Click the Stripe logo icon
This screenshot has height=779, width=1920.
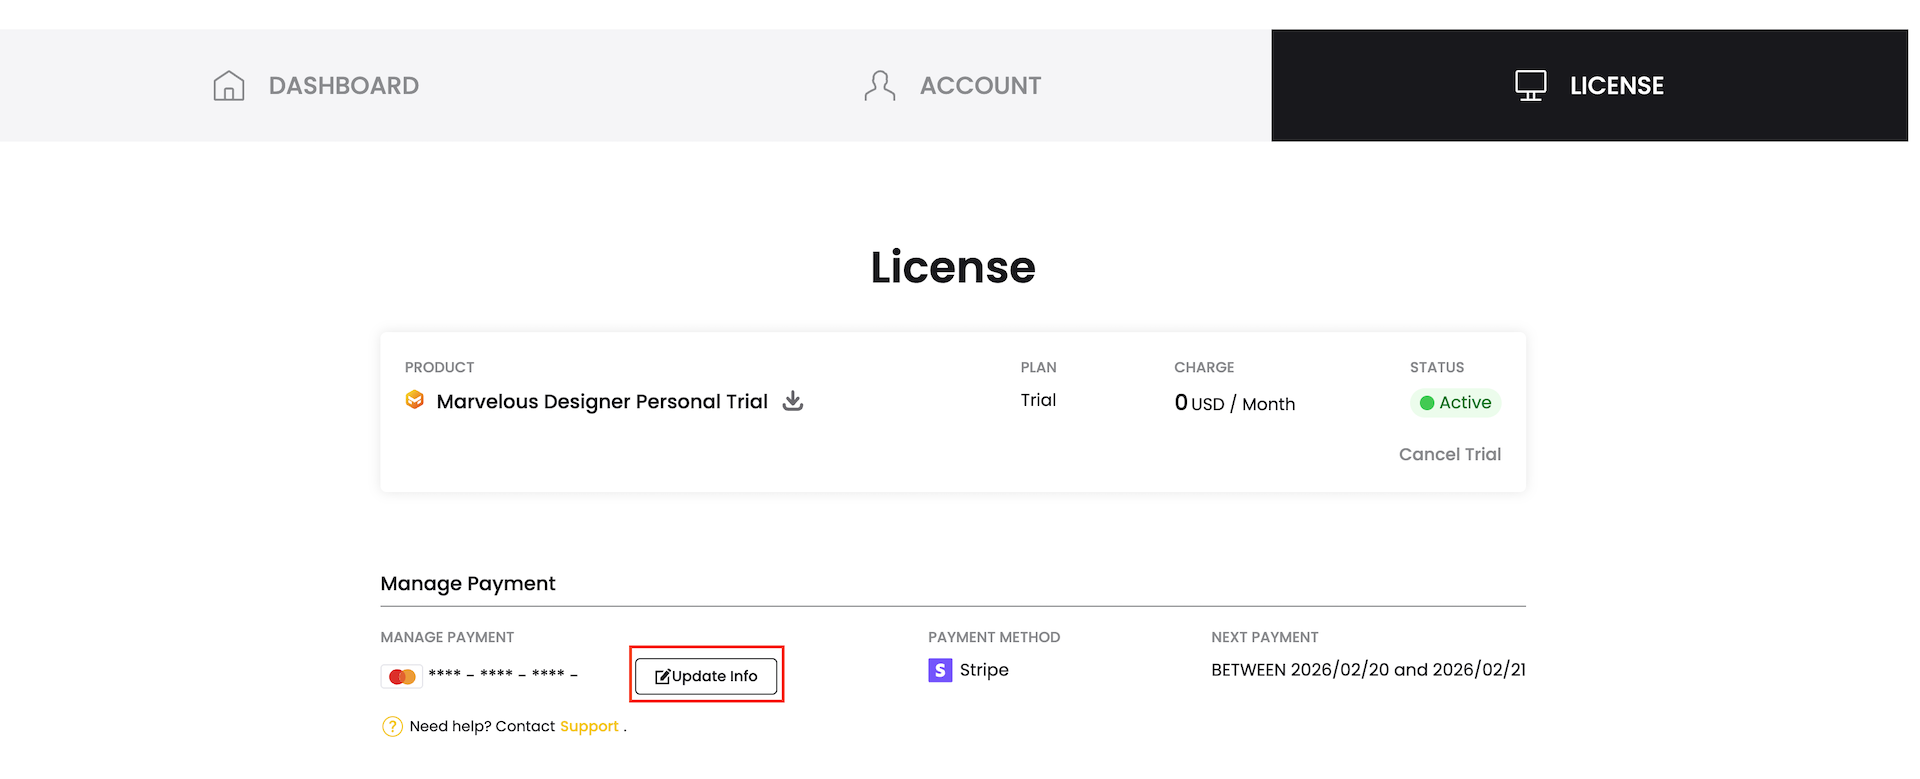point(940,670)
